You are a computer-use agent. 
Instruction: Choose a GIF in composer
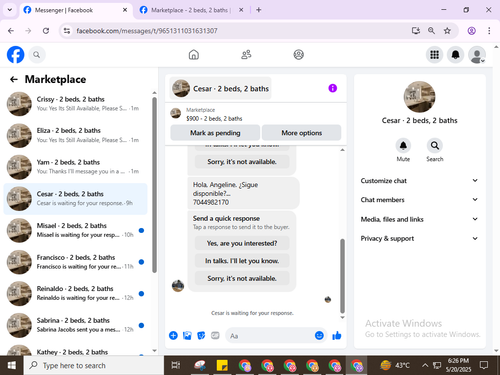click(215, 335)
